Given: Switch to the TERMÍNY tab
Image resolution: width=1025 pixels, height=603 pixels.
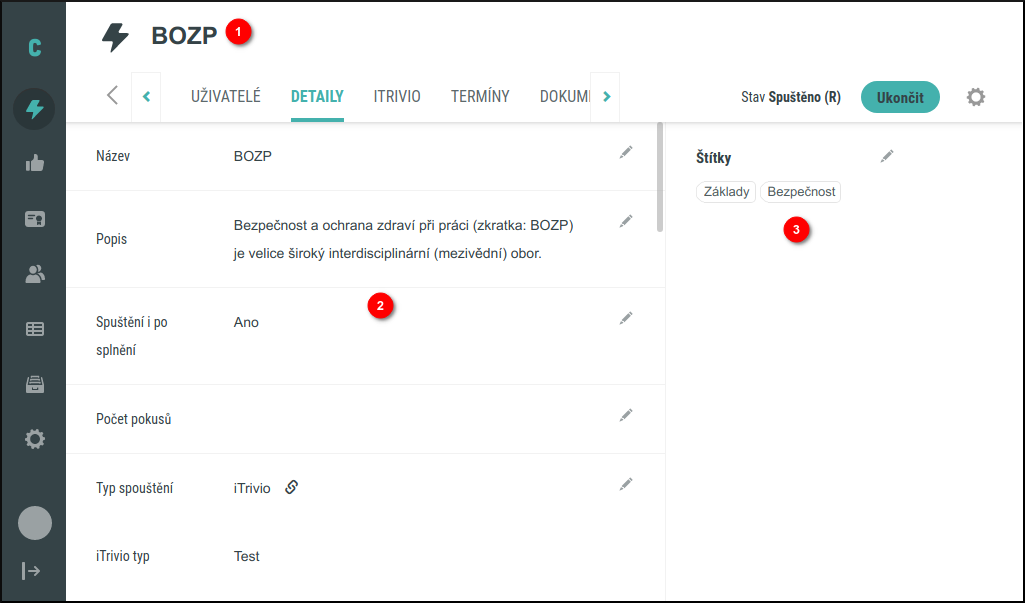Looking at the screenshot, I should [x=480, y=97].
